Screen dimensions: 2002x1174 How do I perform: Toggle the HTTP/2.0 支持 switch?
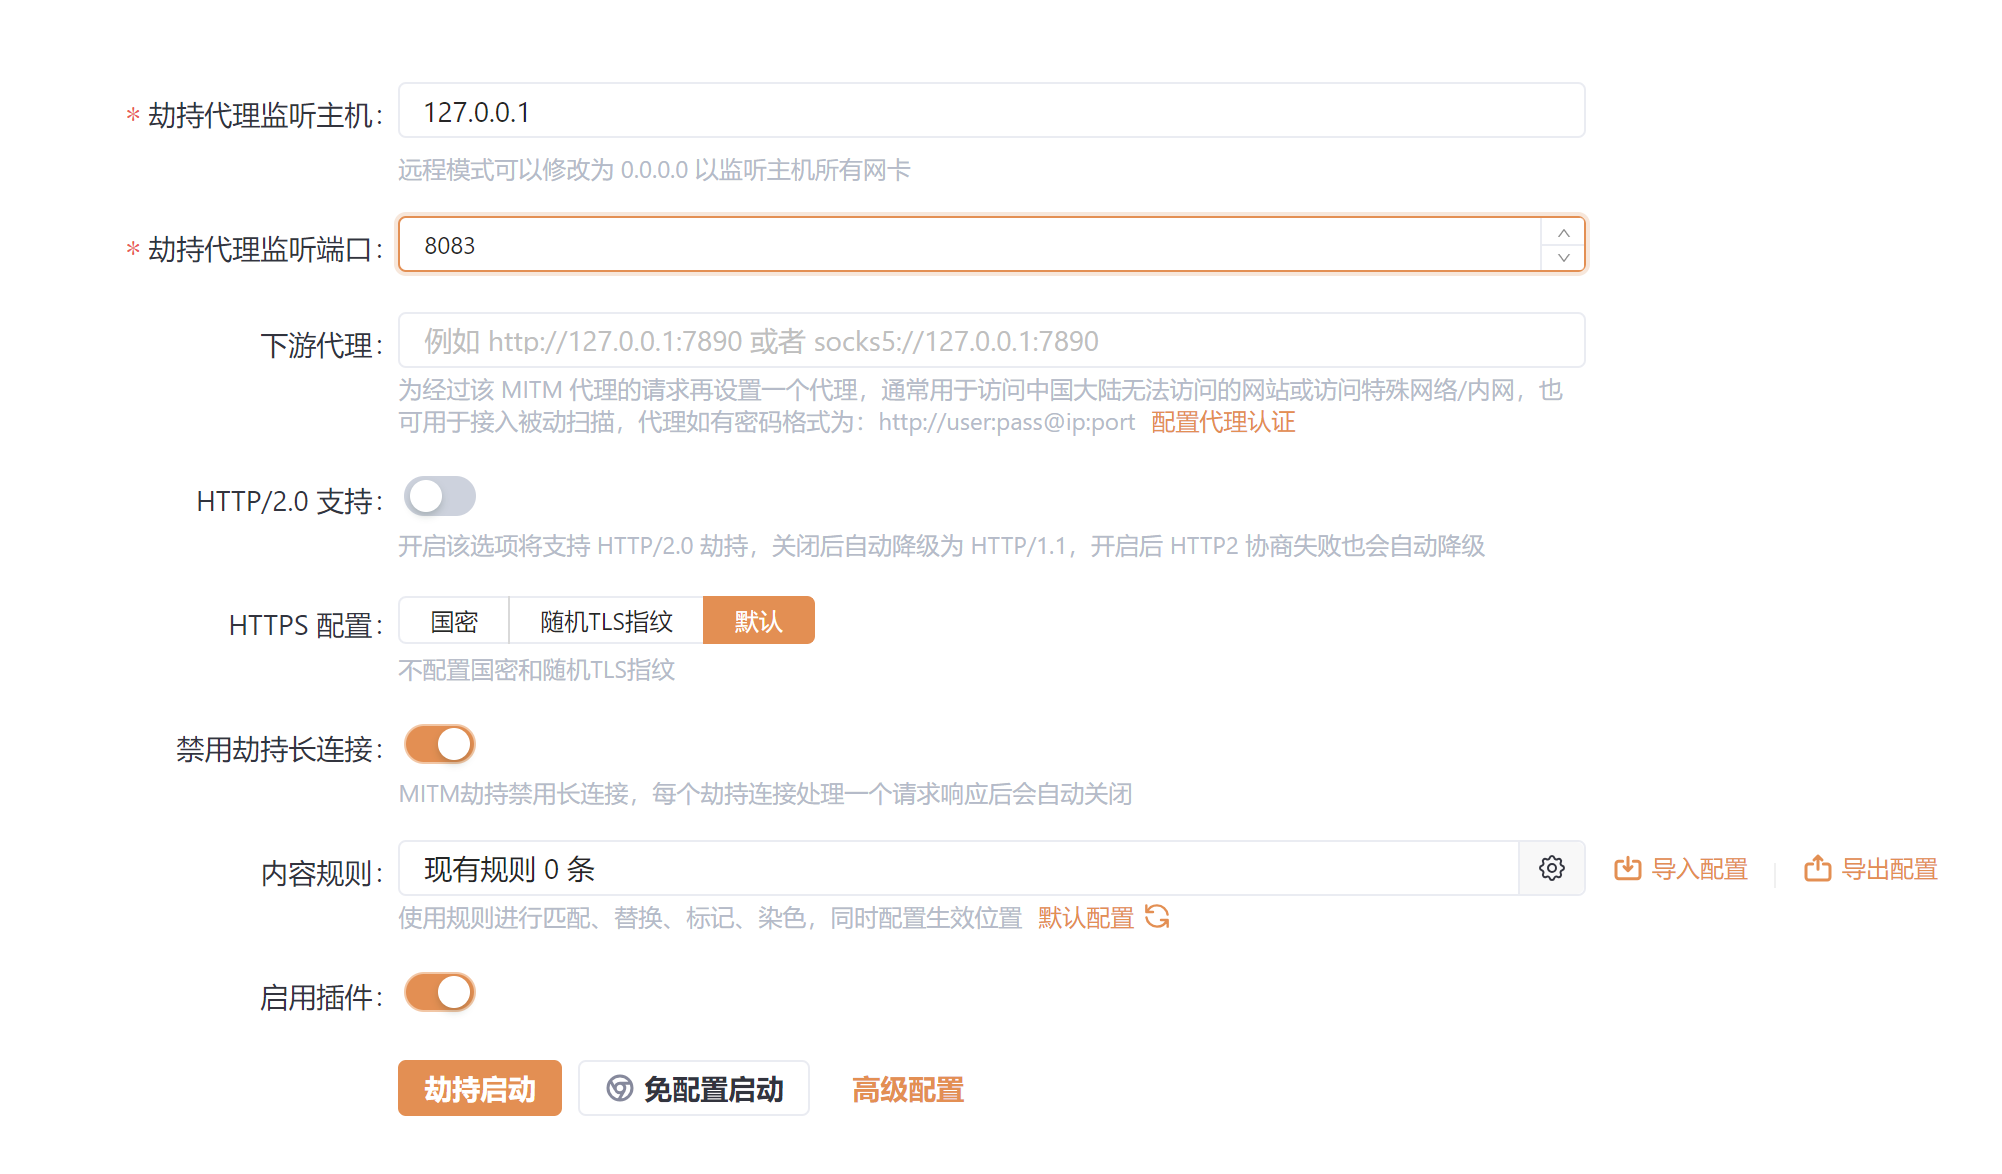point(439,497)
